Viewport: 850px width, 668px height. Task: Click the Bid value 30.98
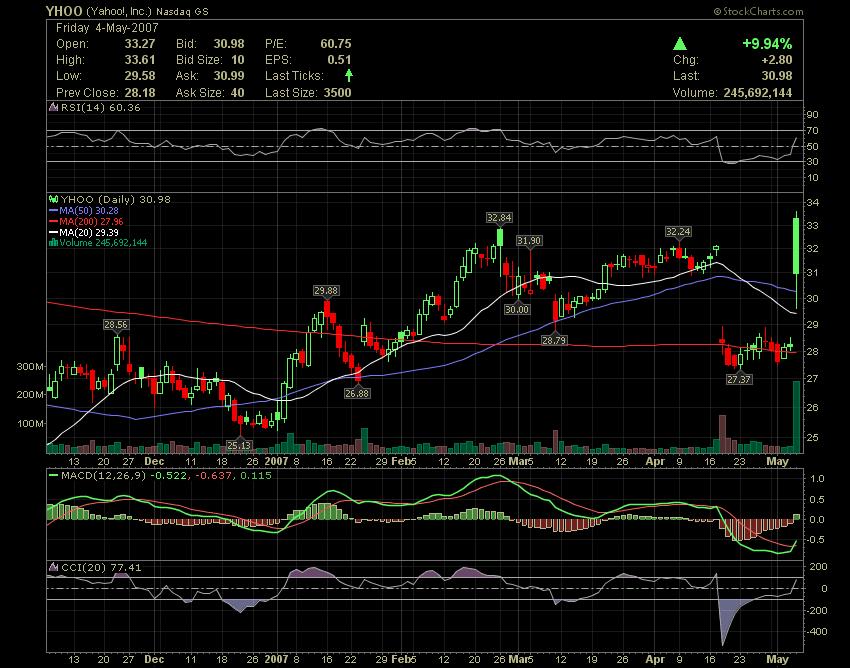click(x=229, y=44)
